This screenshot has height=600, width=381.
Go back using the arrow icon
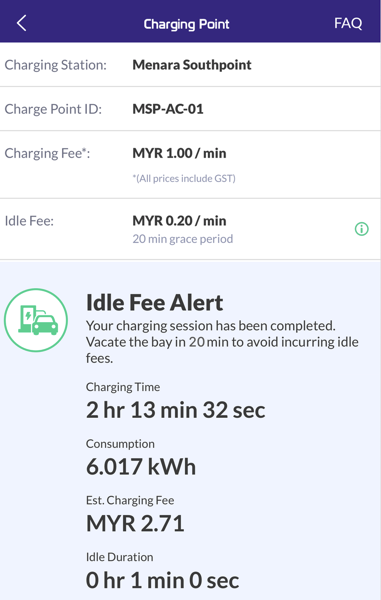tap(21, 23)
